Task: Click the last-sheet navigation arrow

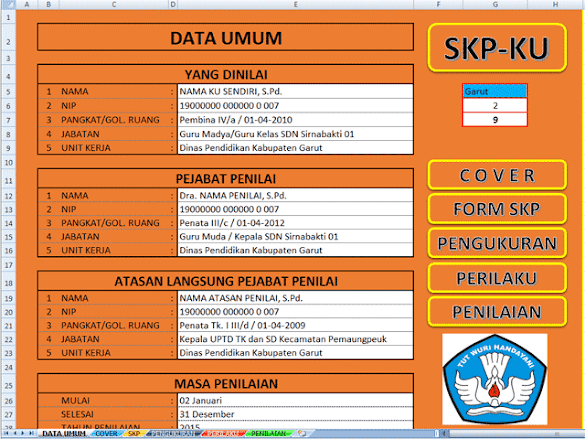Action: coord(31,433)
